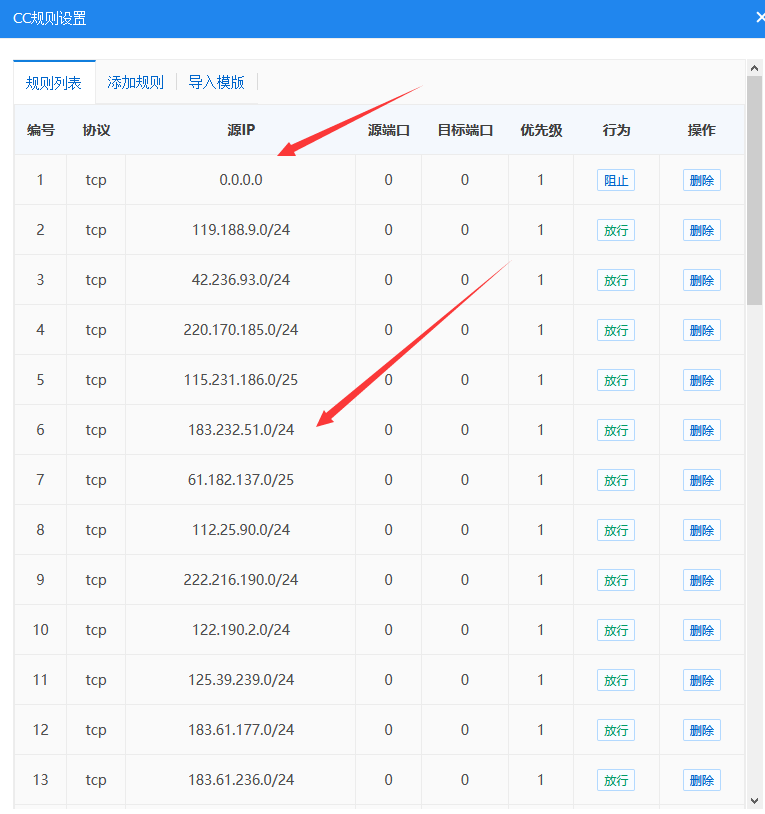Switch to the 规则列表 tab
Viewport: 765px width, 814px height.
point(54,83)
